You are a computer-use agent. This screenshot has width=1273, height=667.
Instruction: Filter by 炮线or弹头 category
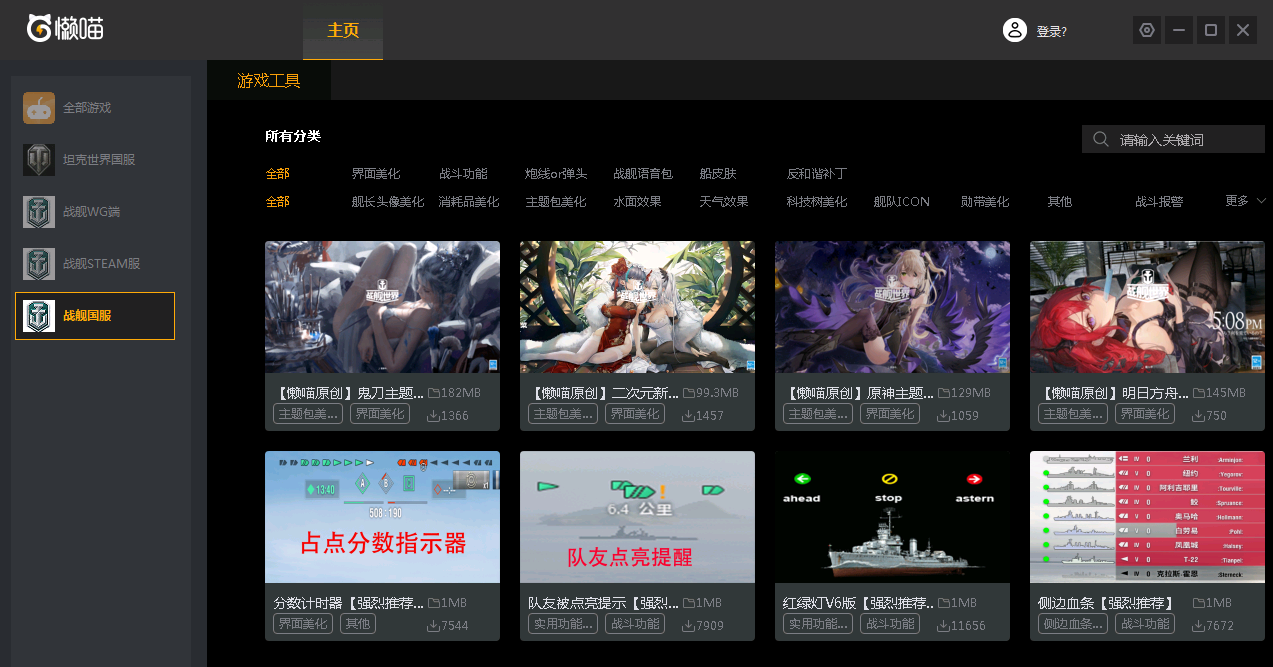[556, 174]
